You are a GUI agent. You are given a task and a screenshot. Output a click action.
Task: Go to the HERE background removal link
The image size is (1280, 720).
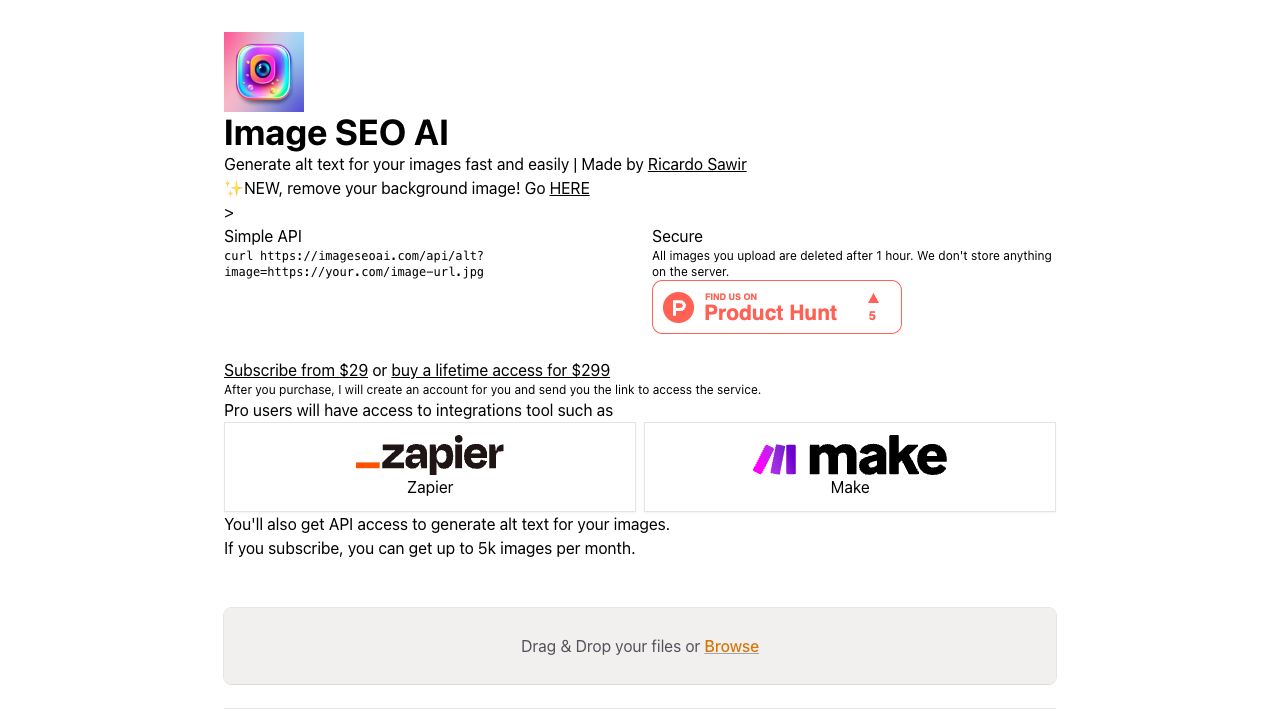click(x=569, y=188)
